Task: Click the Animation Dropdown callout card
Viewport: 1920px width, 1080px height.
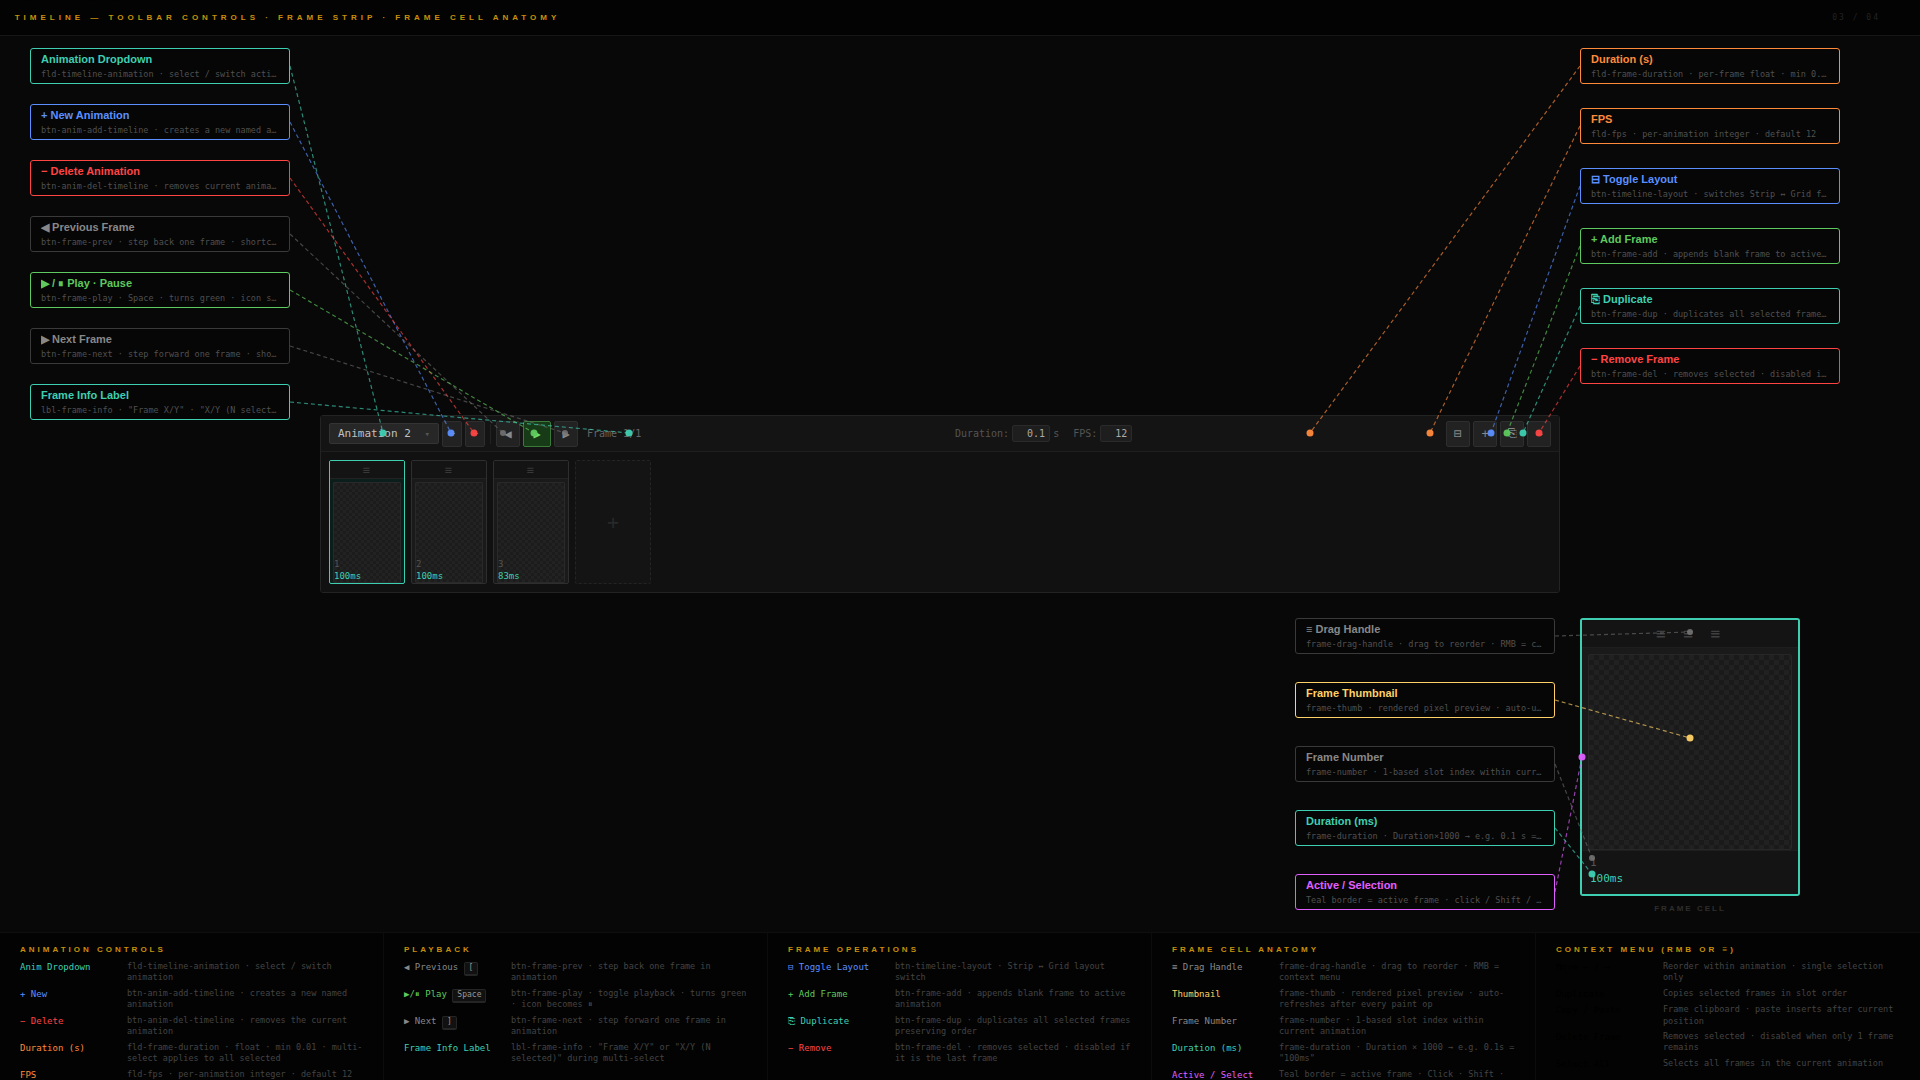Action: click(x=160, y=66)
